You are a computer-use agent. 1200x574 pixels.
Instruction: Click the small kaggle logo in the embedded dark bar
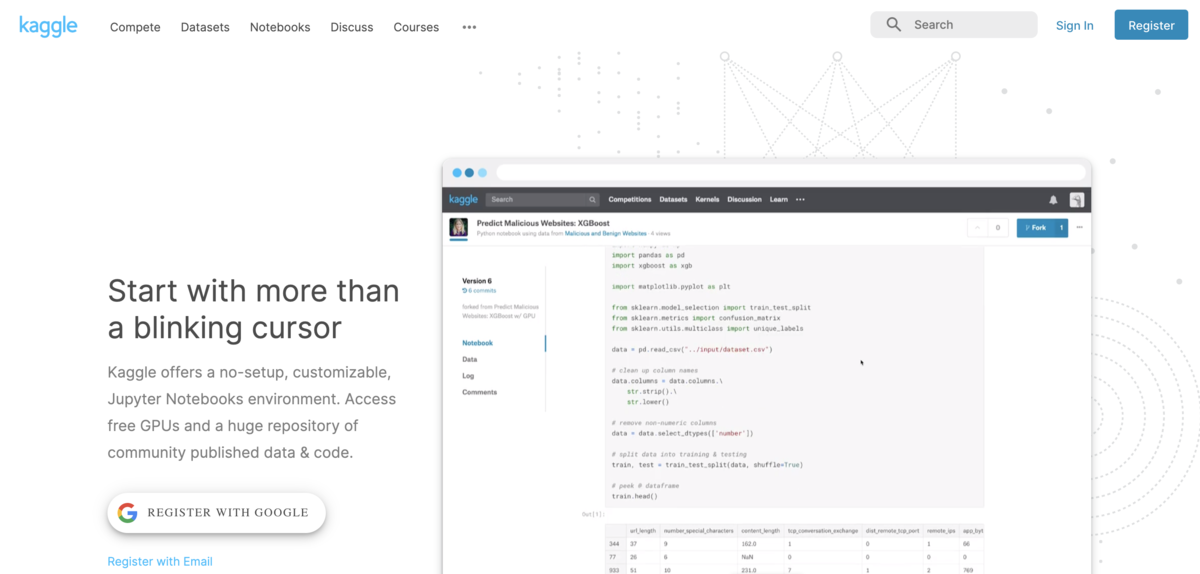click(463, 199)
